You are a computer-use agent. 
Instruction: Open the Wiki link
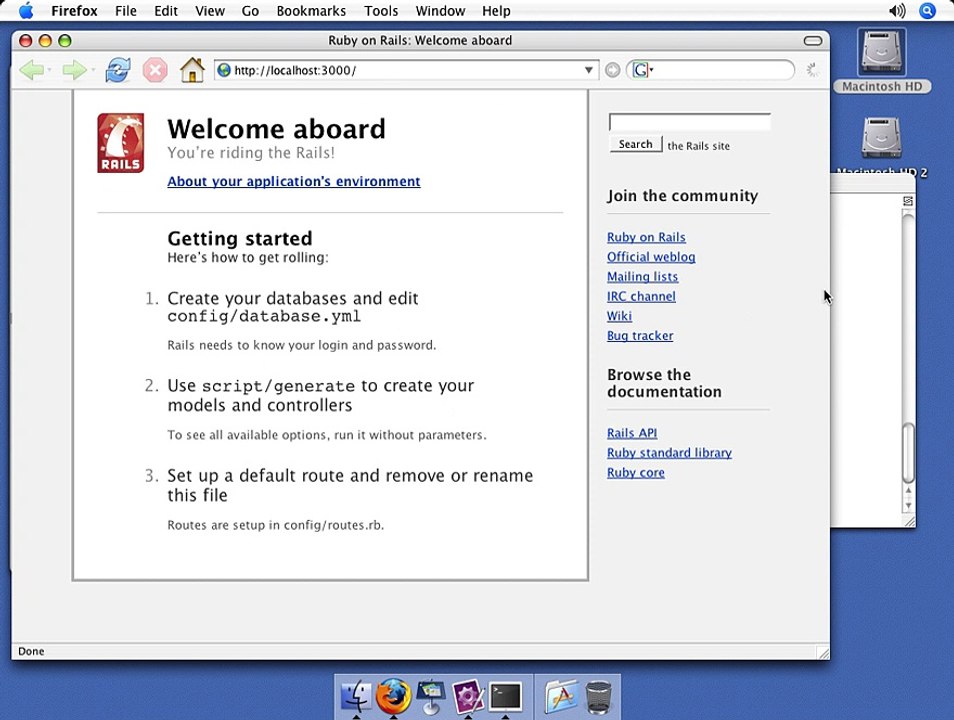point(619,316)
